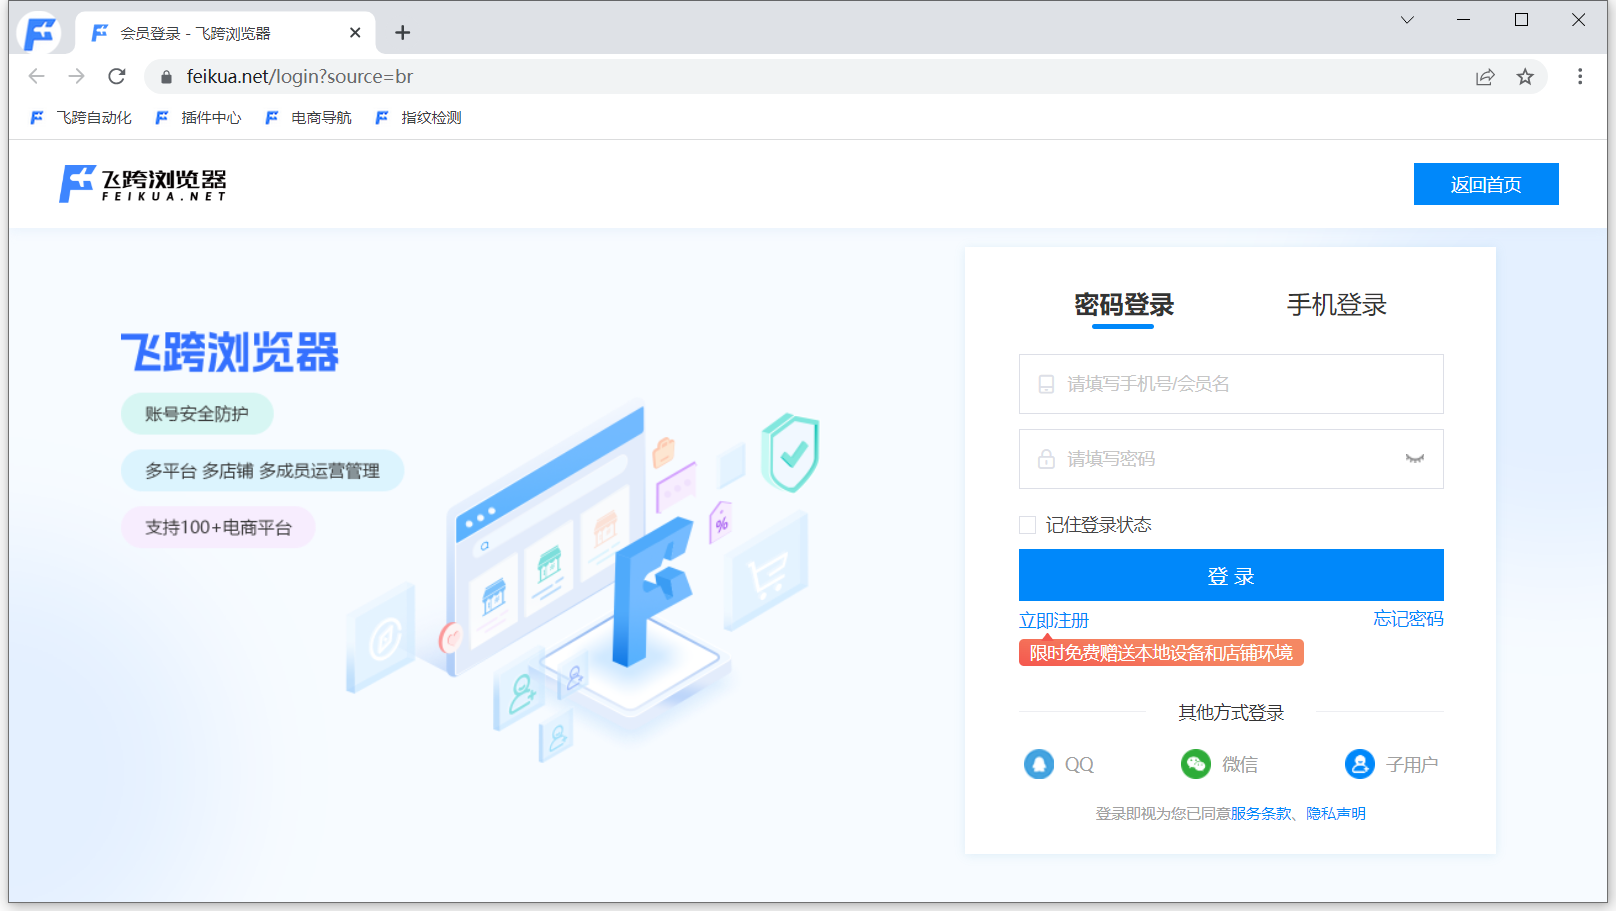Viewport: 1616px width, 911px height.
Task: Open the 隐私声明 link
Action: pos(1336,814)
